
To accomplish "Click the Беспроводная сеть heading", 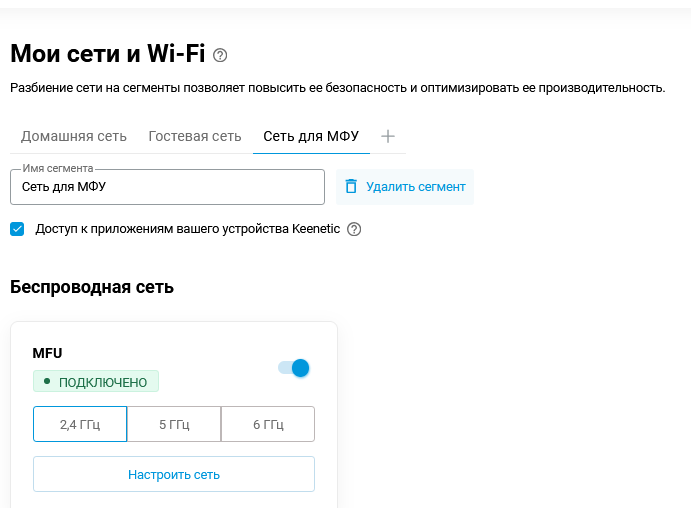I will click(x=92, y=288).
